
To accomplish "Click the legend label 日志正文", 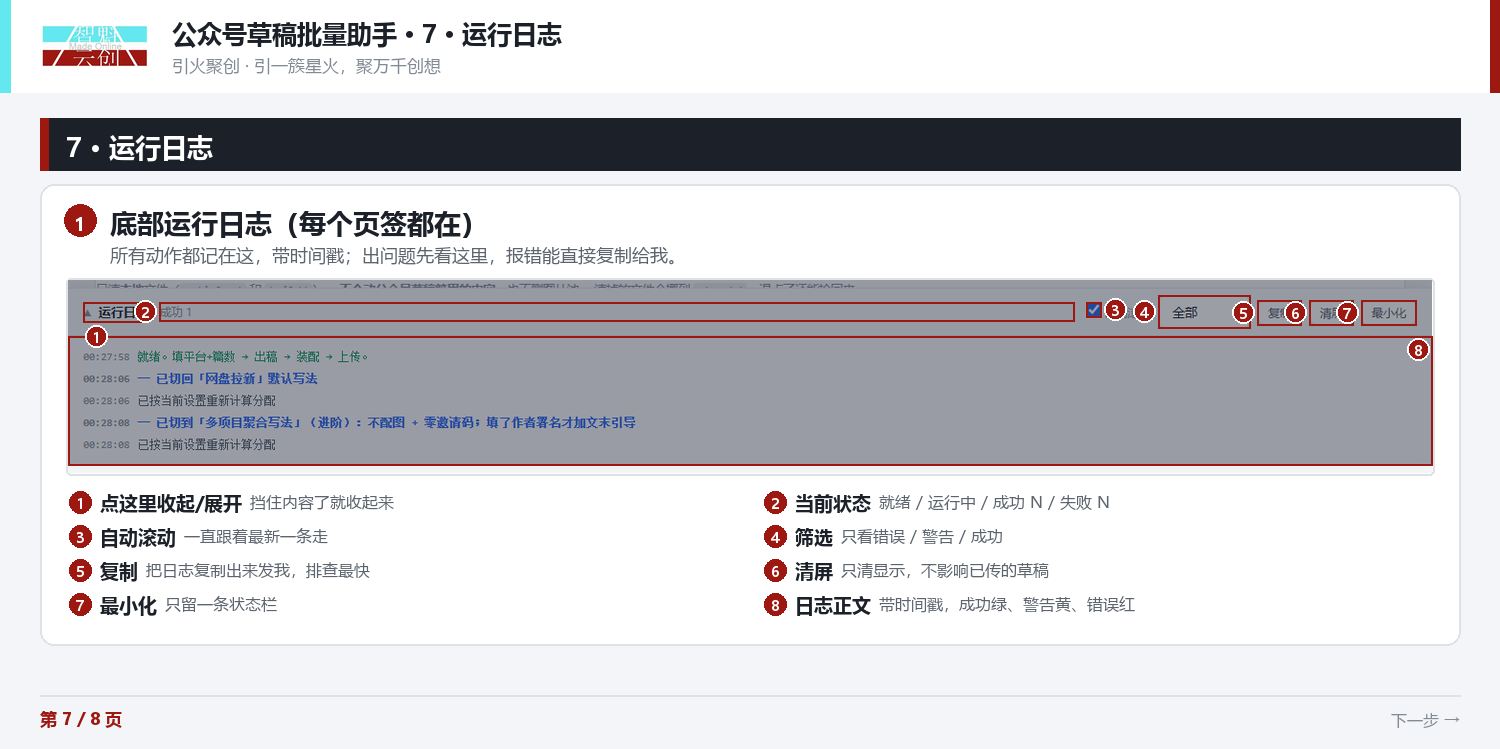I will (x=833, y=606).
